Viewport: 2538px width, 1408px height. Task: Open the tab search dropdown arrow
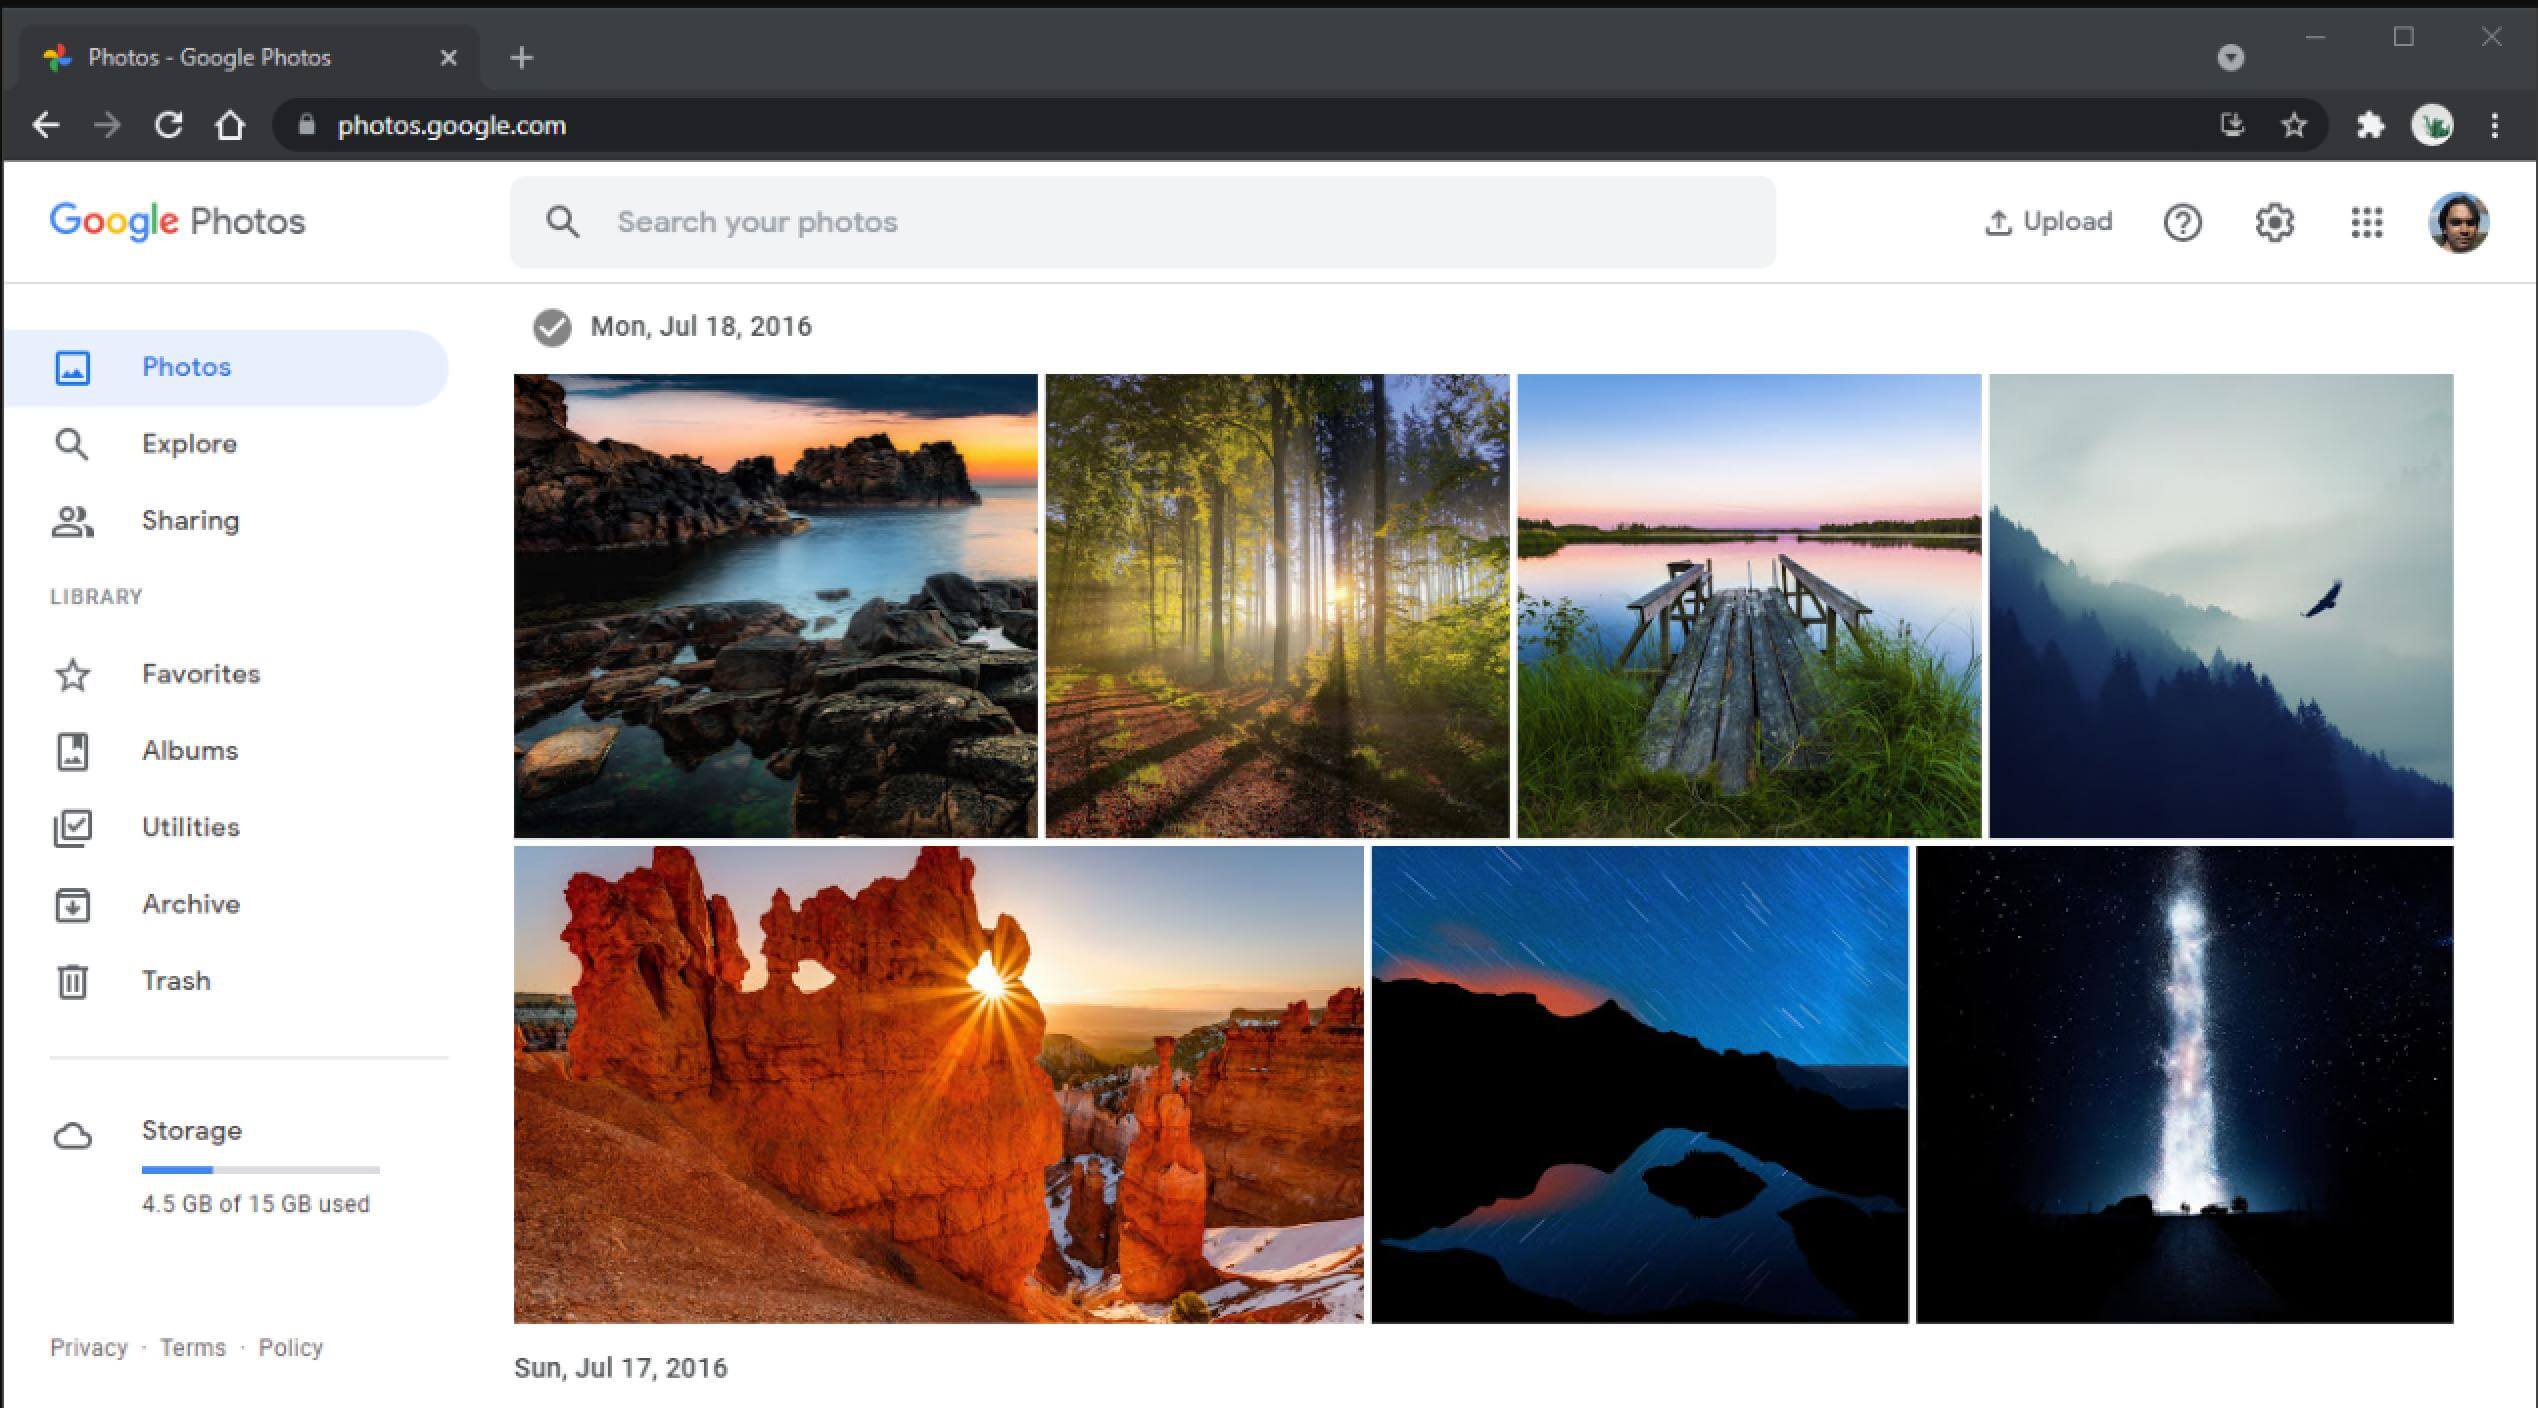coord(2231,58)
